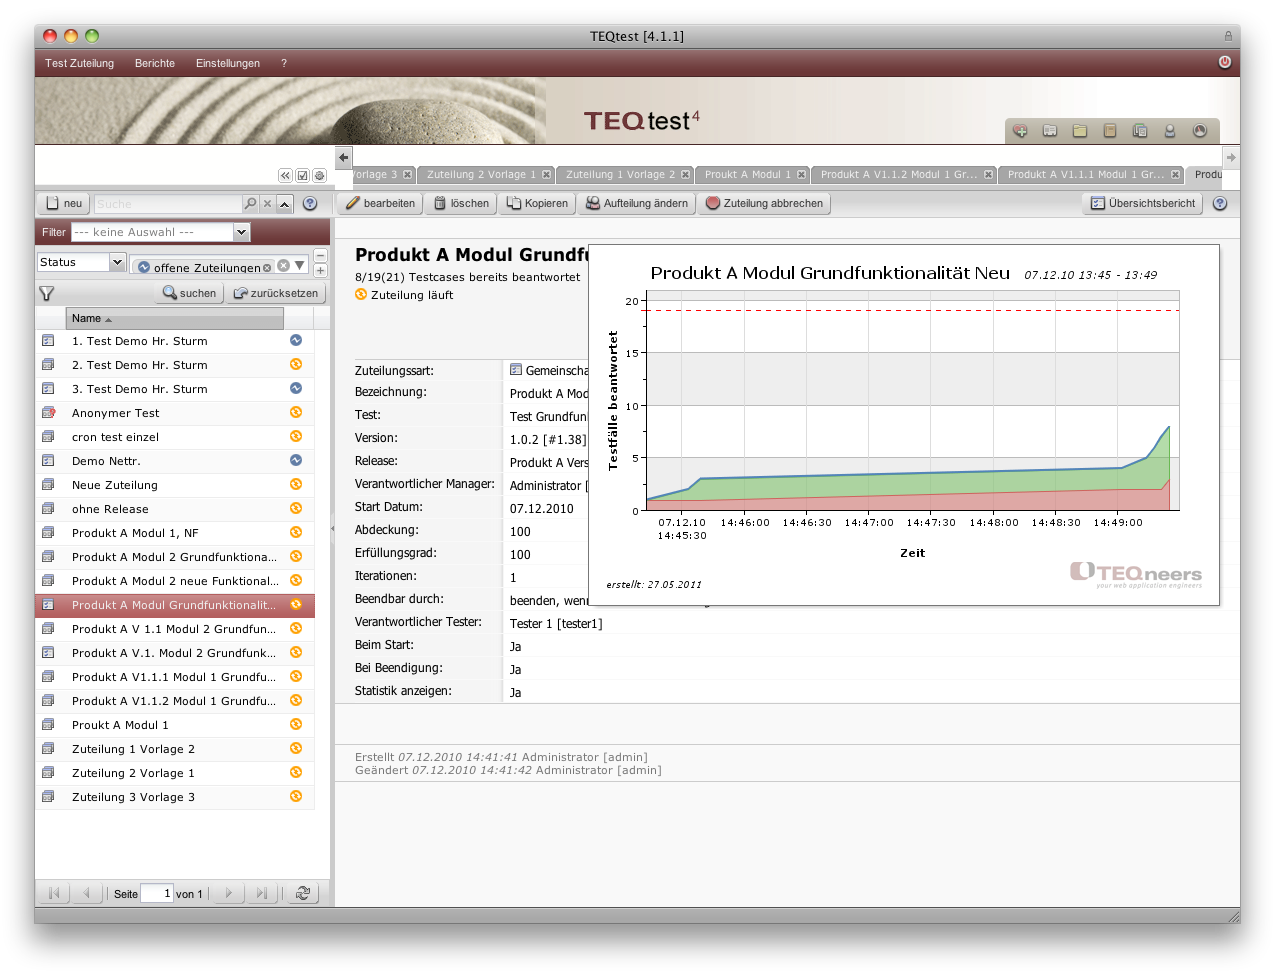Click the heart-plus icon in the top toolbar
Screen dimensions: 1280x978
[x=1020, y=131]
